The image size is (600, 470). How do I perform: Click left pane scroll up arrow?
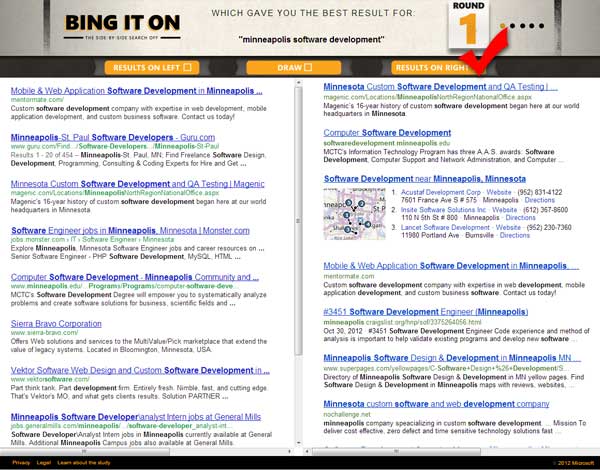(x=298, y=82)
